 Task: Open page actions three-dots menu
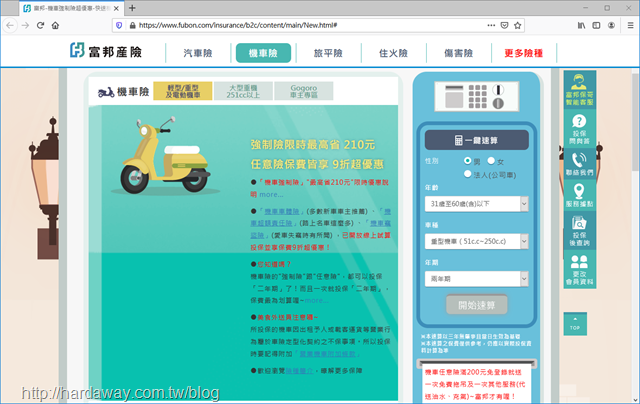[491, 25]
